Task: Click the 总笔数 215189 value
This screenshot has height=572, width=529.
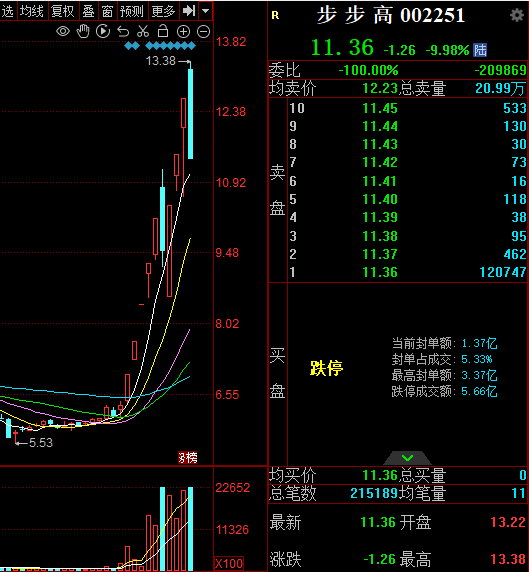Action: (x=374, y=493)
